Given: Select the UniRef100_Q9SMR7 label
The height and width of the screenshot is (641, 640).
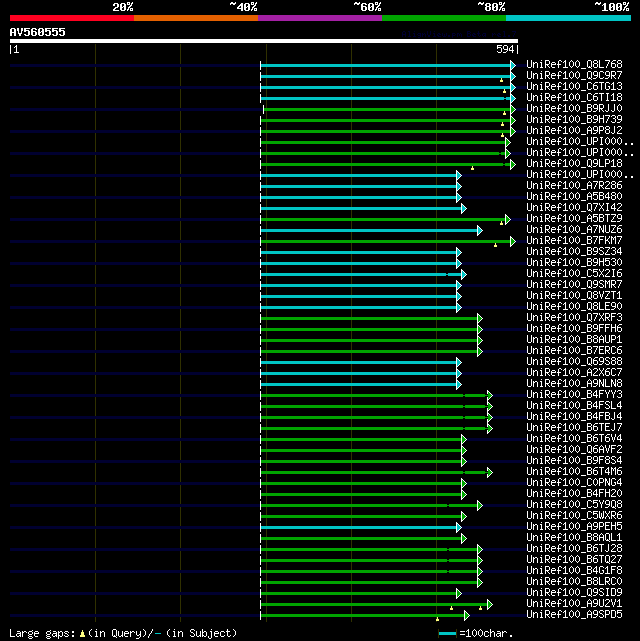Looking at the screenshot, I should (x=574, y=285).
